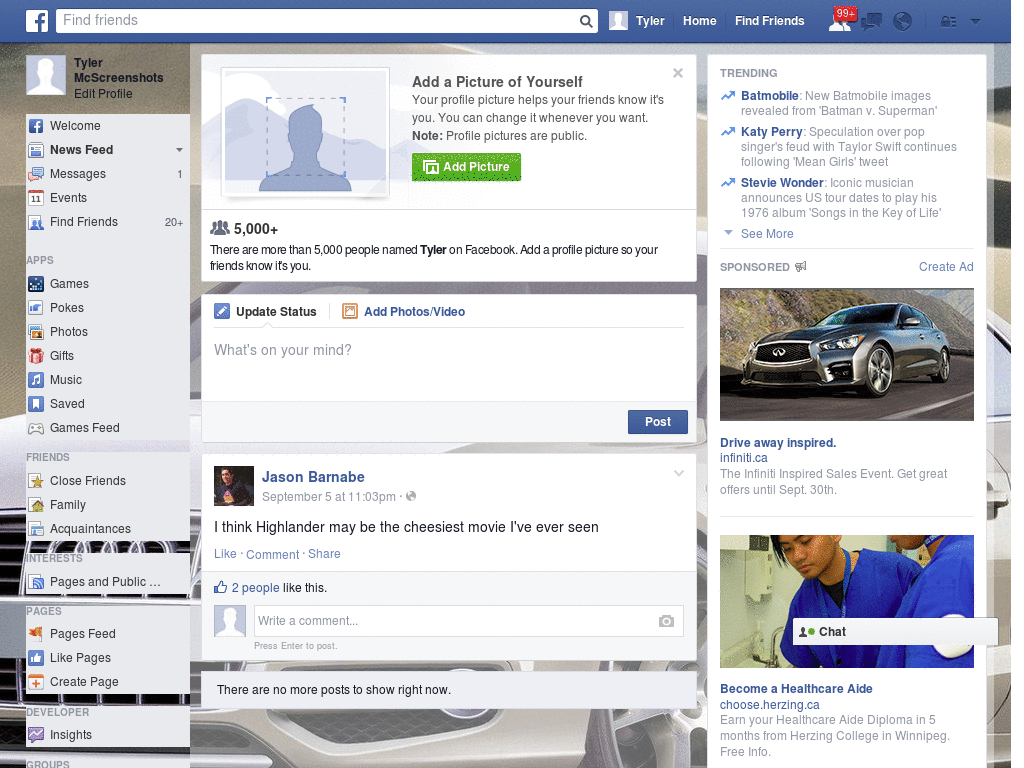
Task: Click the Acquaintances list icon
Action: [x=36, y=529]
